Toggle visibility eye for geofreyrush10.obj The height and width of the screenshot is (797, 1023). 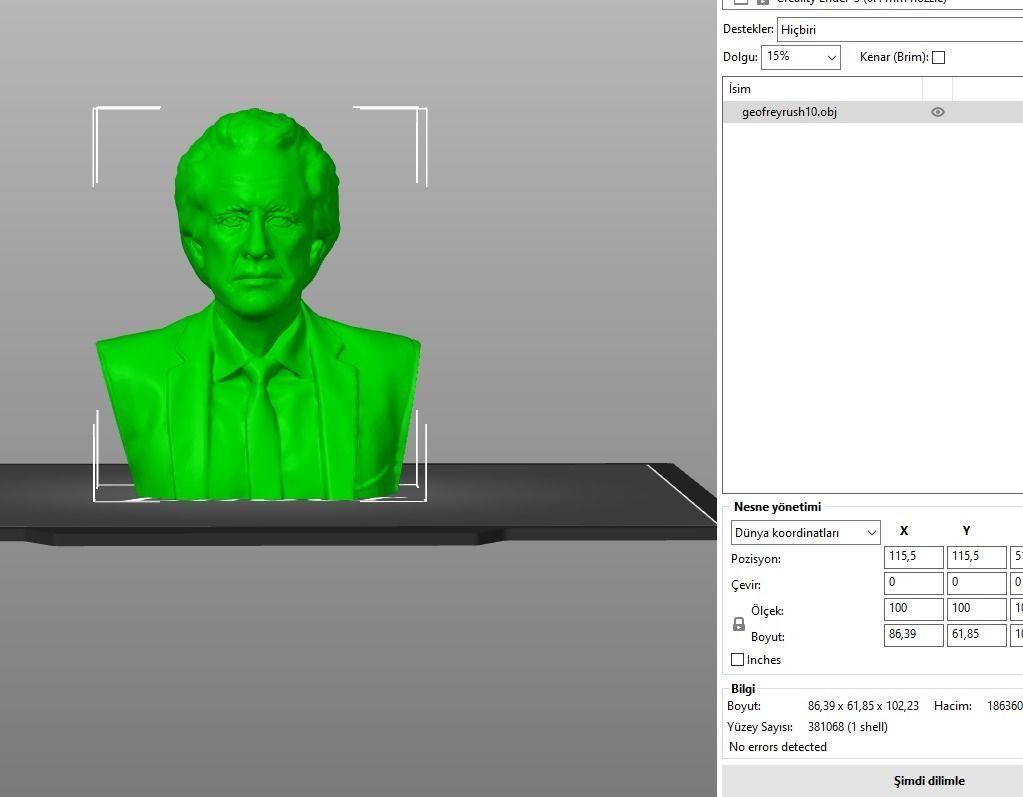tap(938, 112)
